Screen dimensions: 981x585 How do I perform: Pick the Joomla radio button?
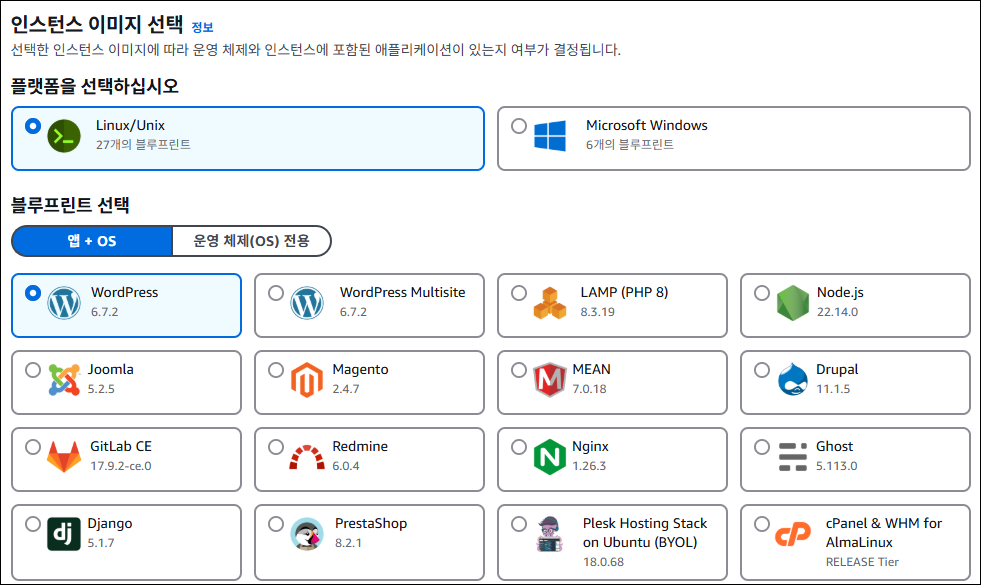(x=33, y=370)
